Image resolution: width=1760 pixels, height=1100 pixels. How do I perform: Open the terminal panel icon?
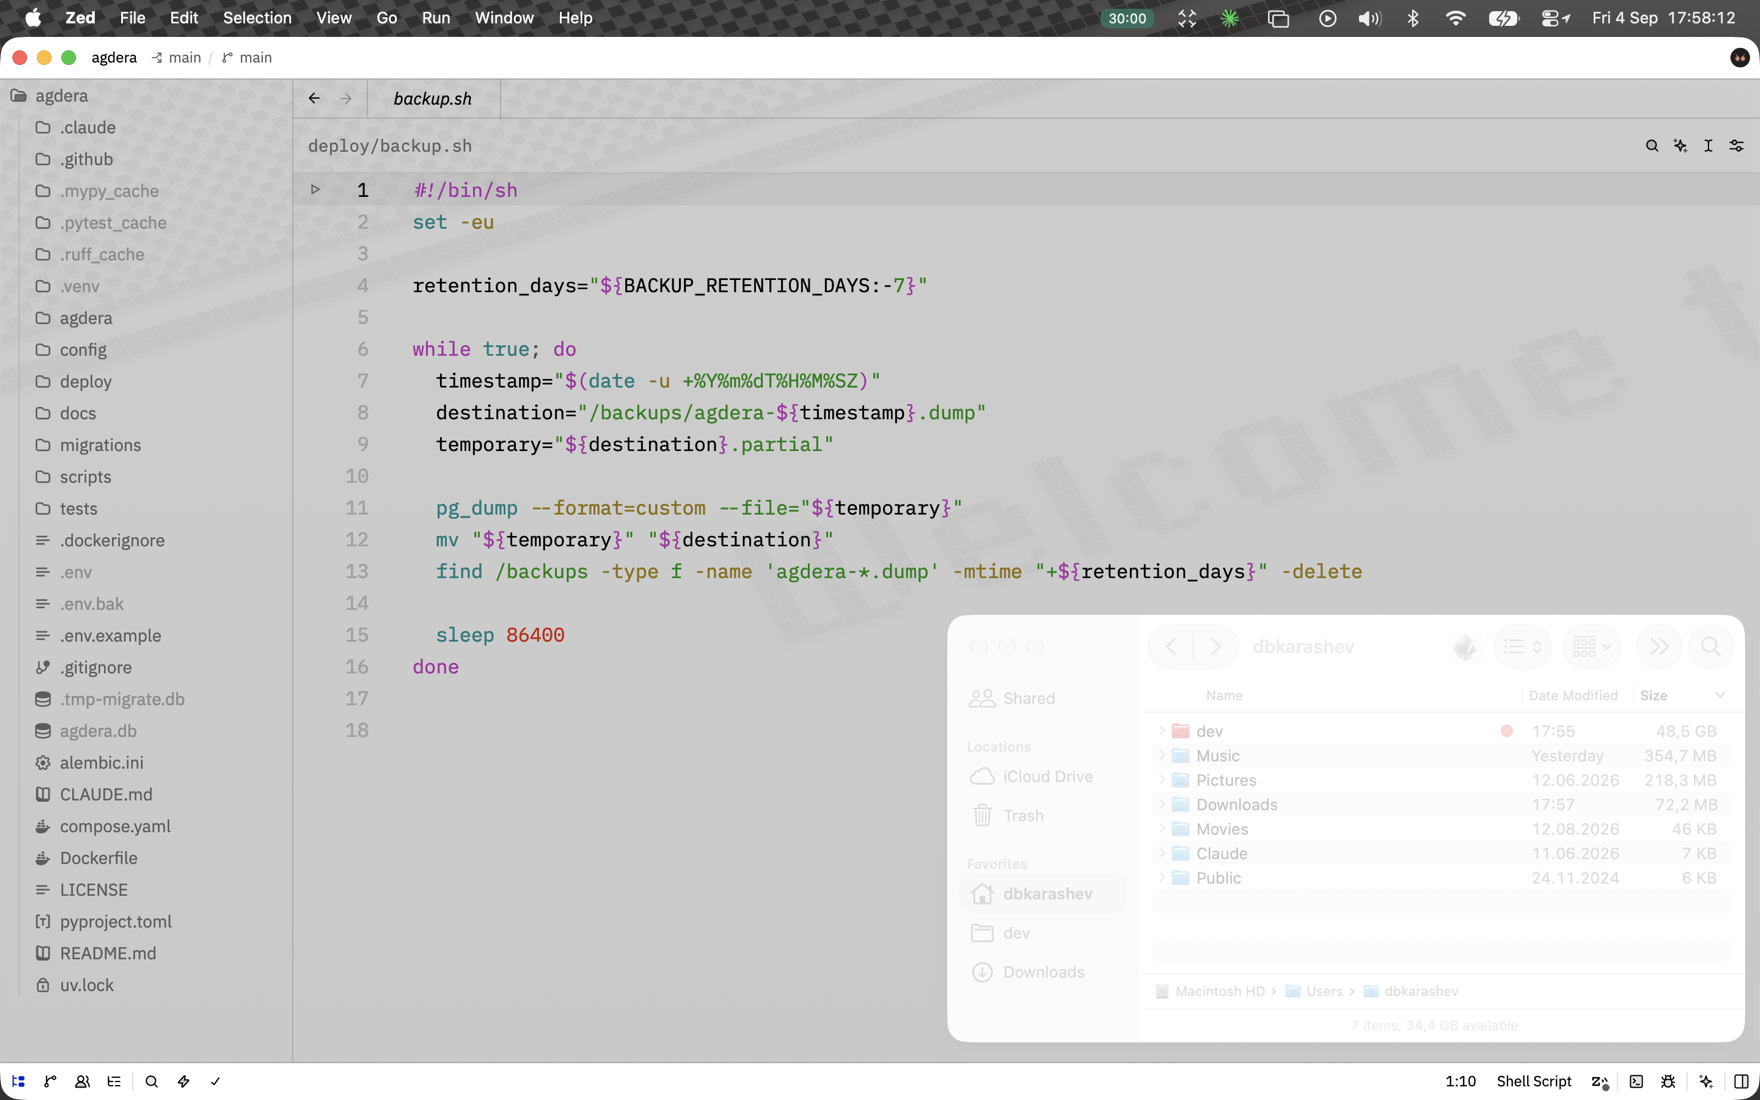1636,1081
